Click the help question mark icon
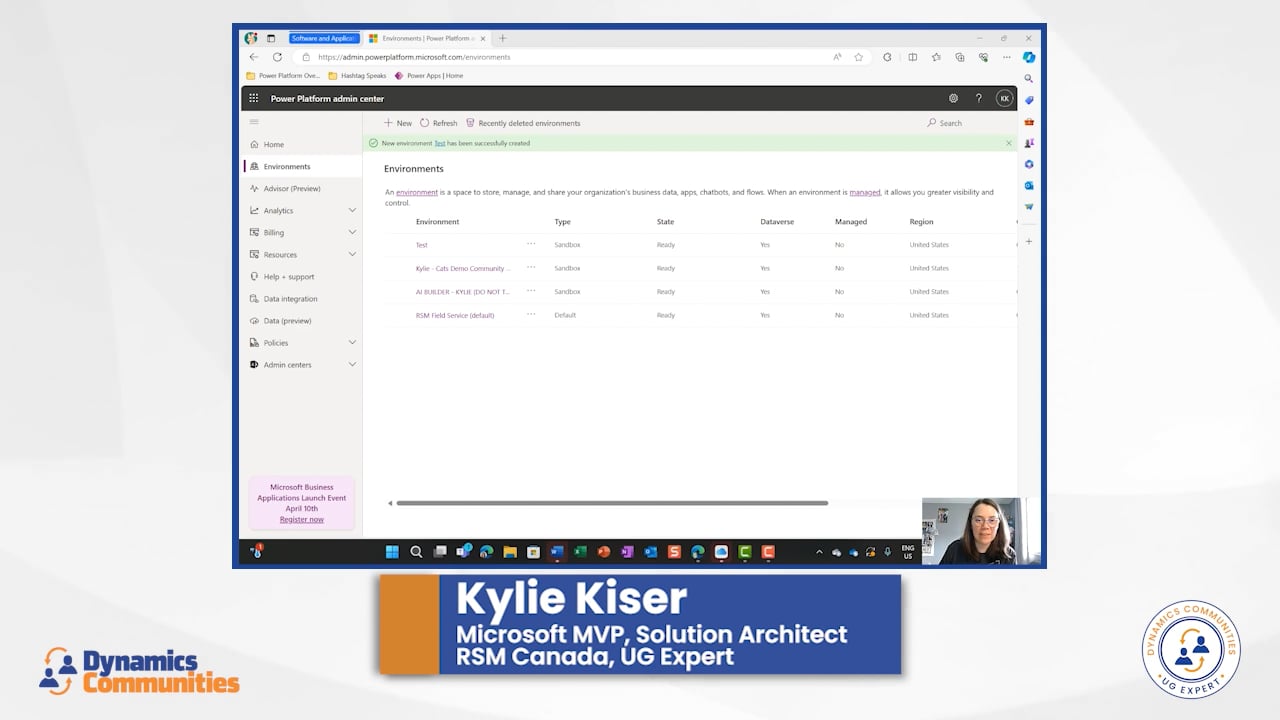Image resolution: width=1280 pixels, height=720 pixels. coord(978,98)
